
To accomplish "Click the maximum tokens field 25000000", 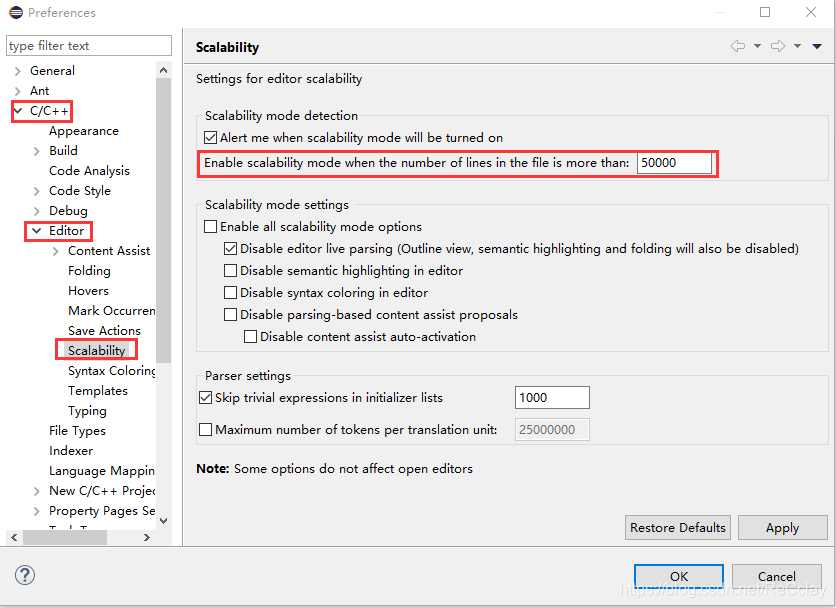I will pyautogui.click(x=552, y=429).
